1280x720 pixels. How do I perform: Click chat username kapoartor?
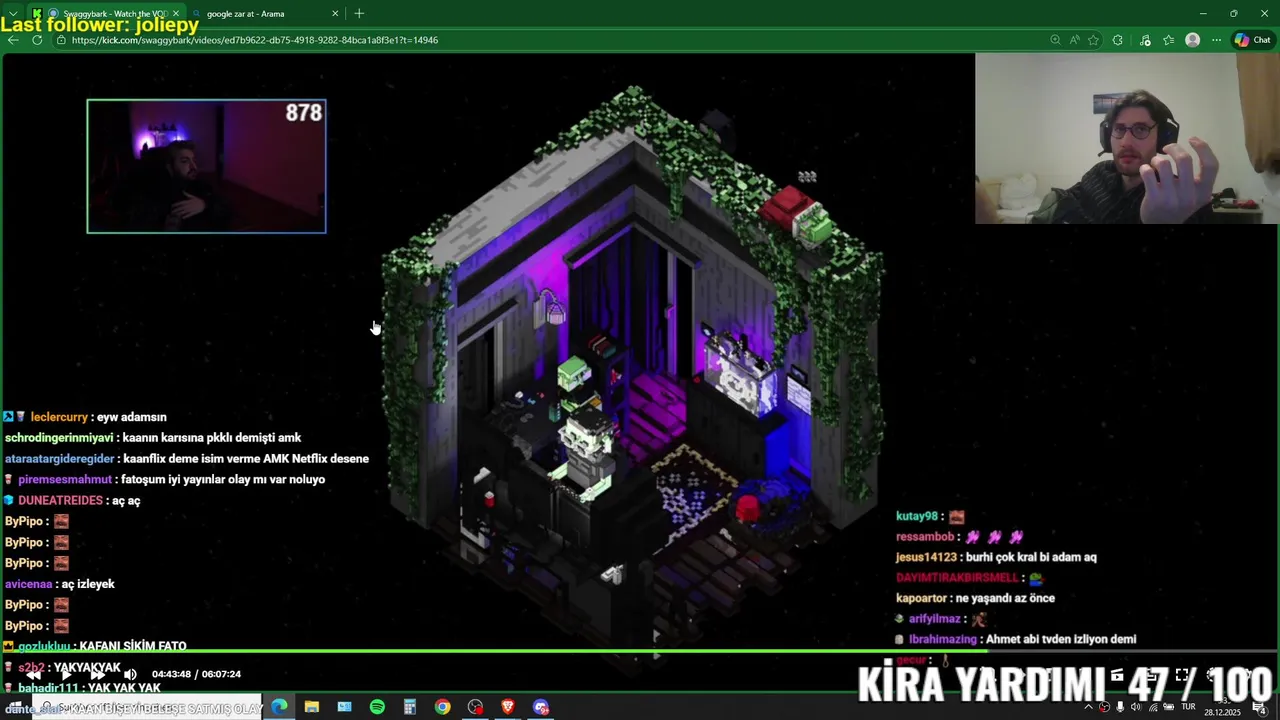click(x=921, y=598)
